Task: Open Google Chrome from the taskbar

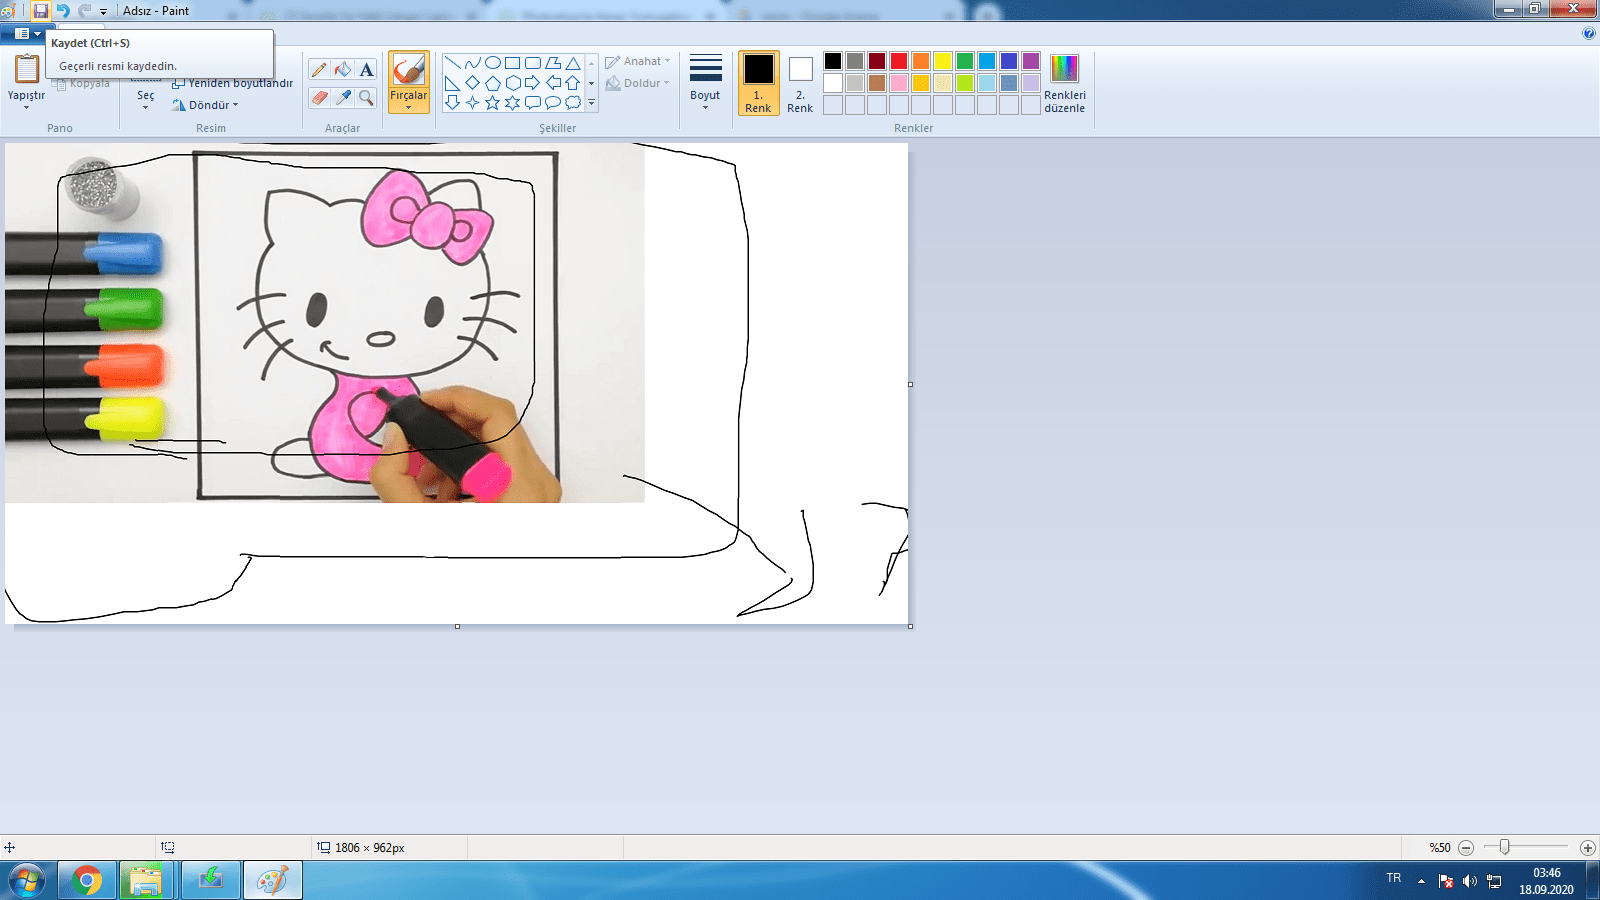Action: [x=87, y=881]
